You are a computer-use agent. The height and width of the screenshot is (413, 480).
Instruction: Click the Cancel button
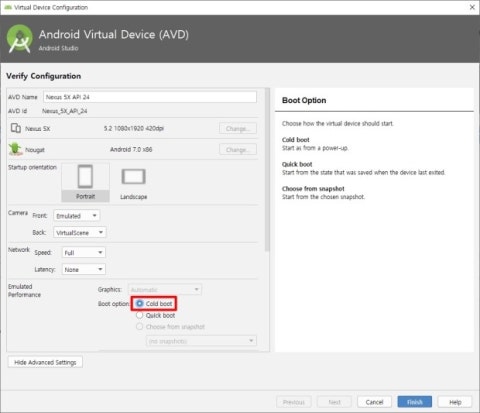(374, 402)
